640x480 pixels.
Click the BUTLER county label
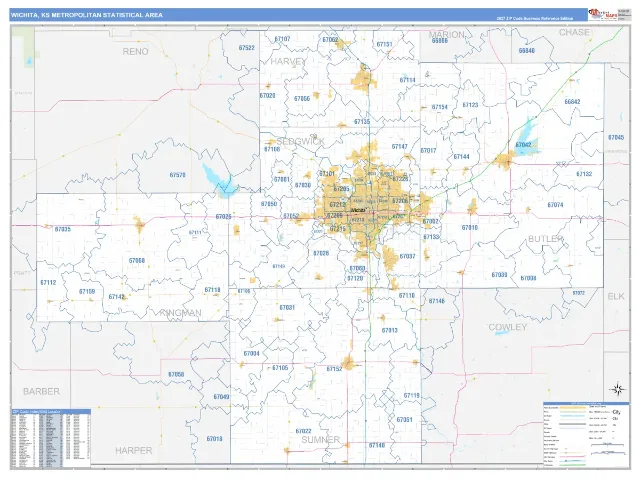546,238
